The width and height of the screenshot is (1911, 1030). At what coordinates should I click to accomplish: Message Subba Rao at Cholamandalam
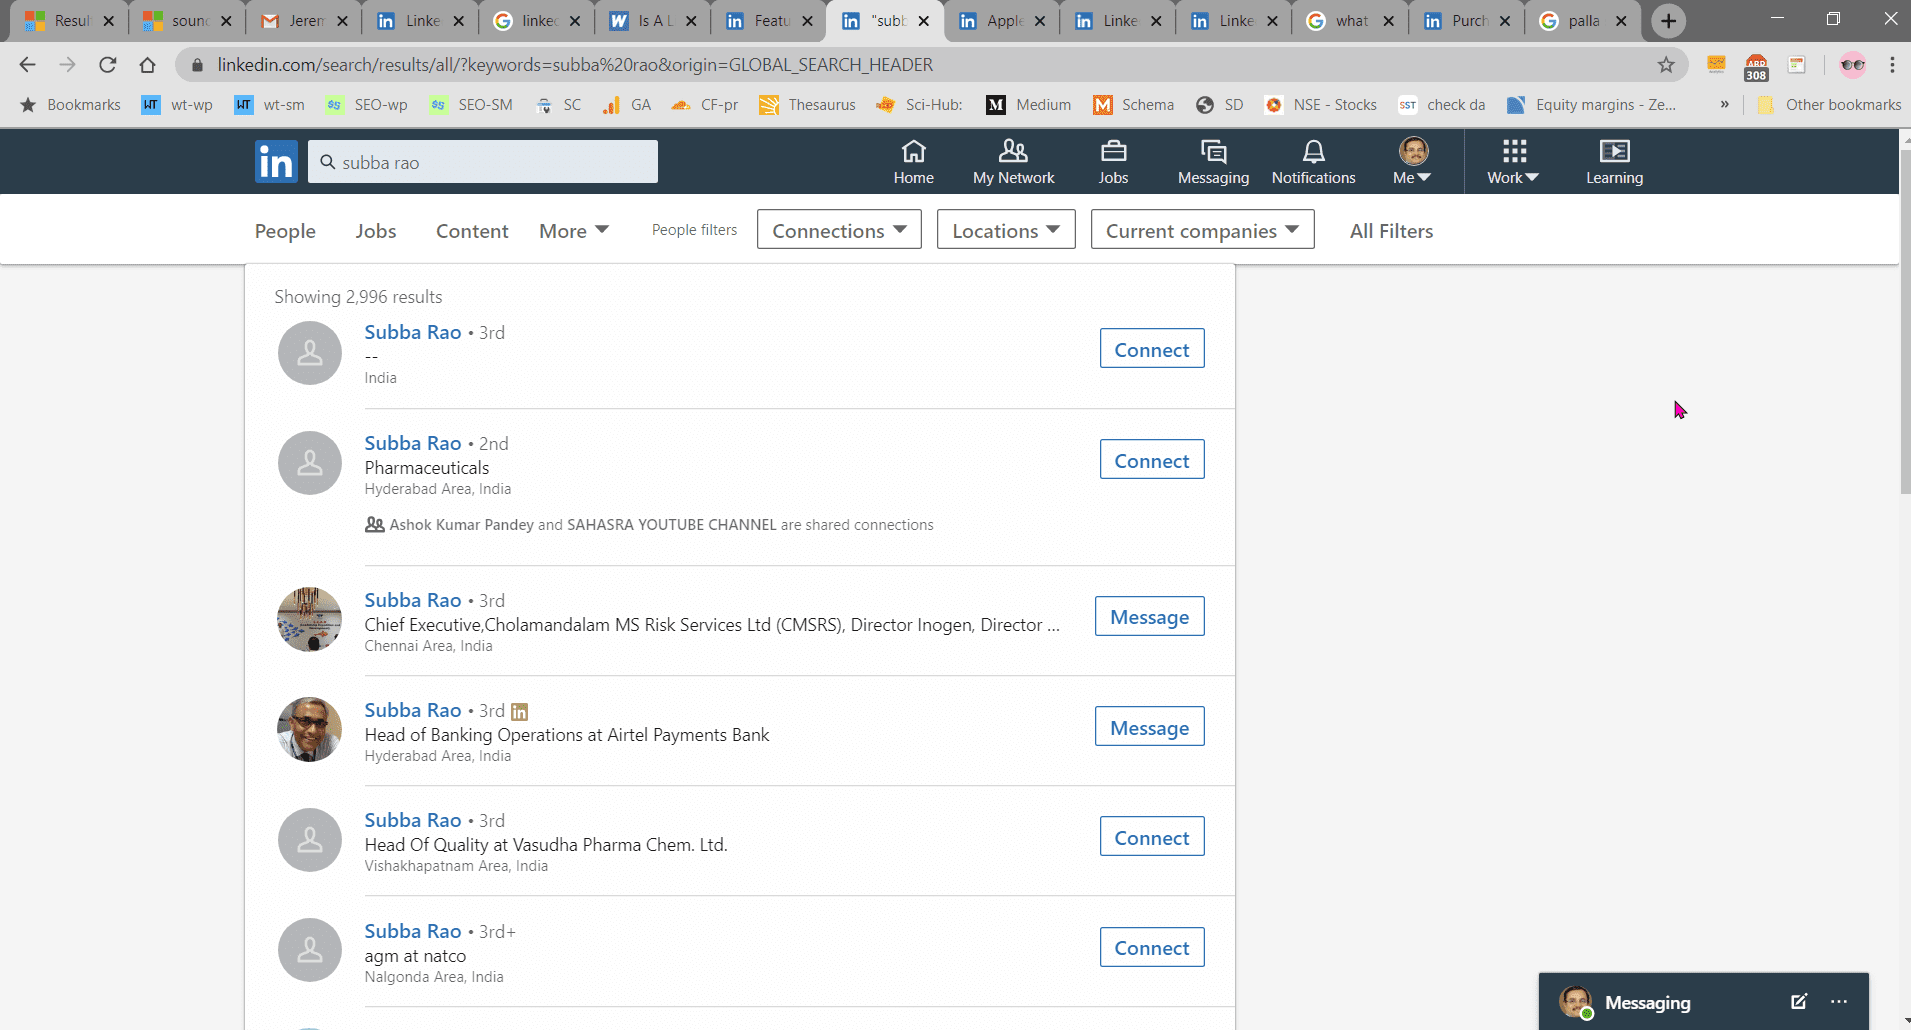pyautogui.click(x=1150, y=617)
